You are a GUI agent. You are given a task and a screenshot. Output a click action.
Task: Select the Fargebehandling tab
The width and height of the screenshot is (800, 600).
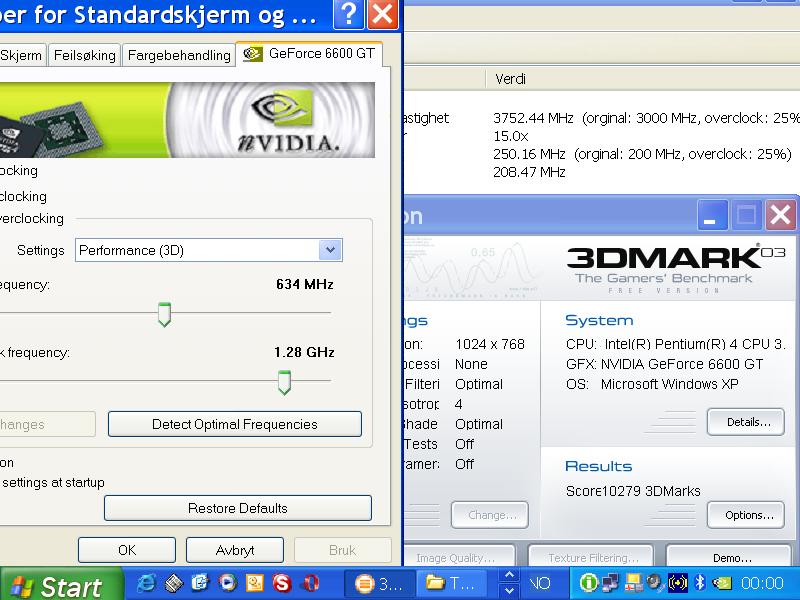[x=179, y=55]
